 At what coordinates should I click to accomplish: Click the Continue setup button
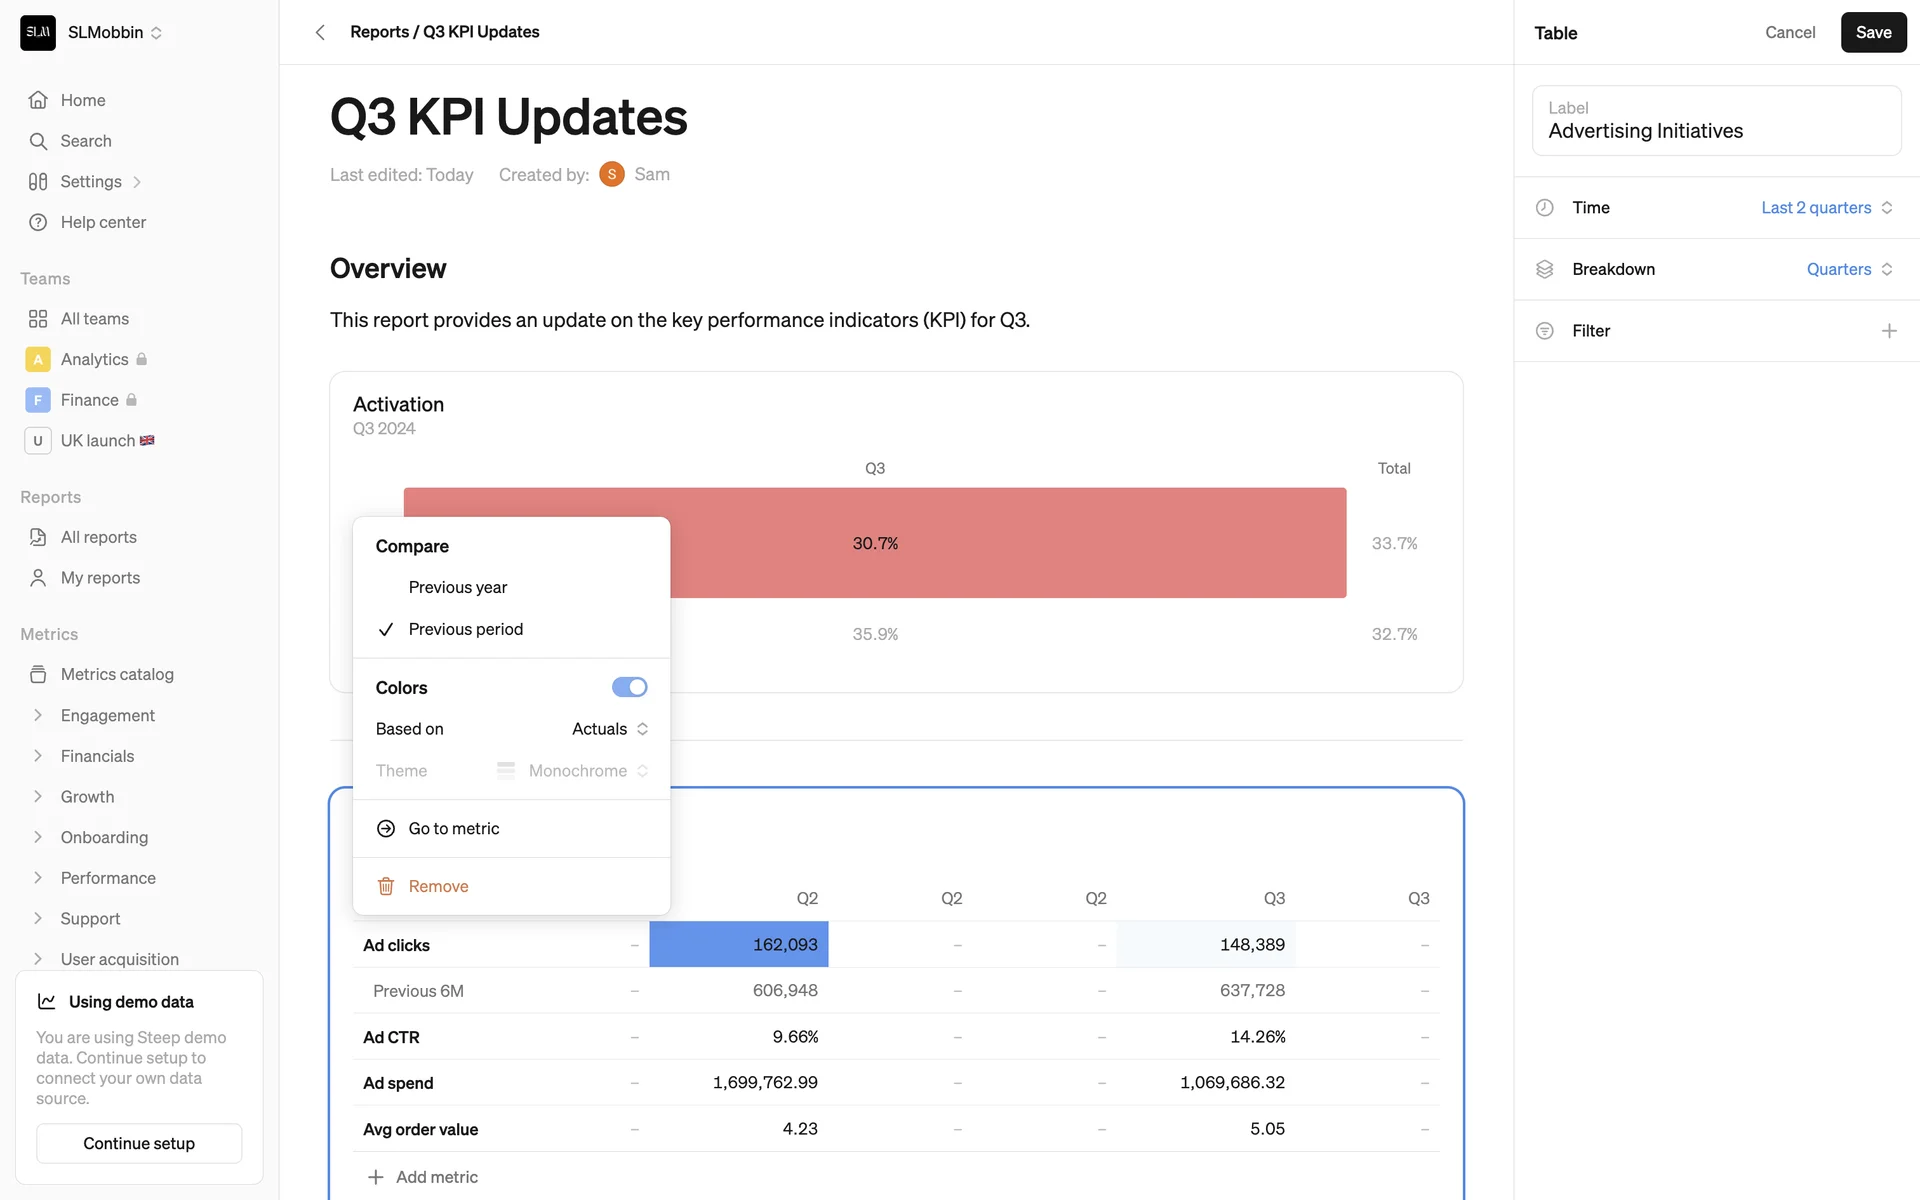pyautogui.click(x=139, y=1143)
